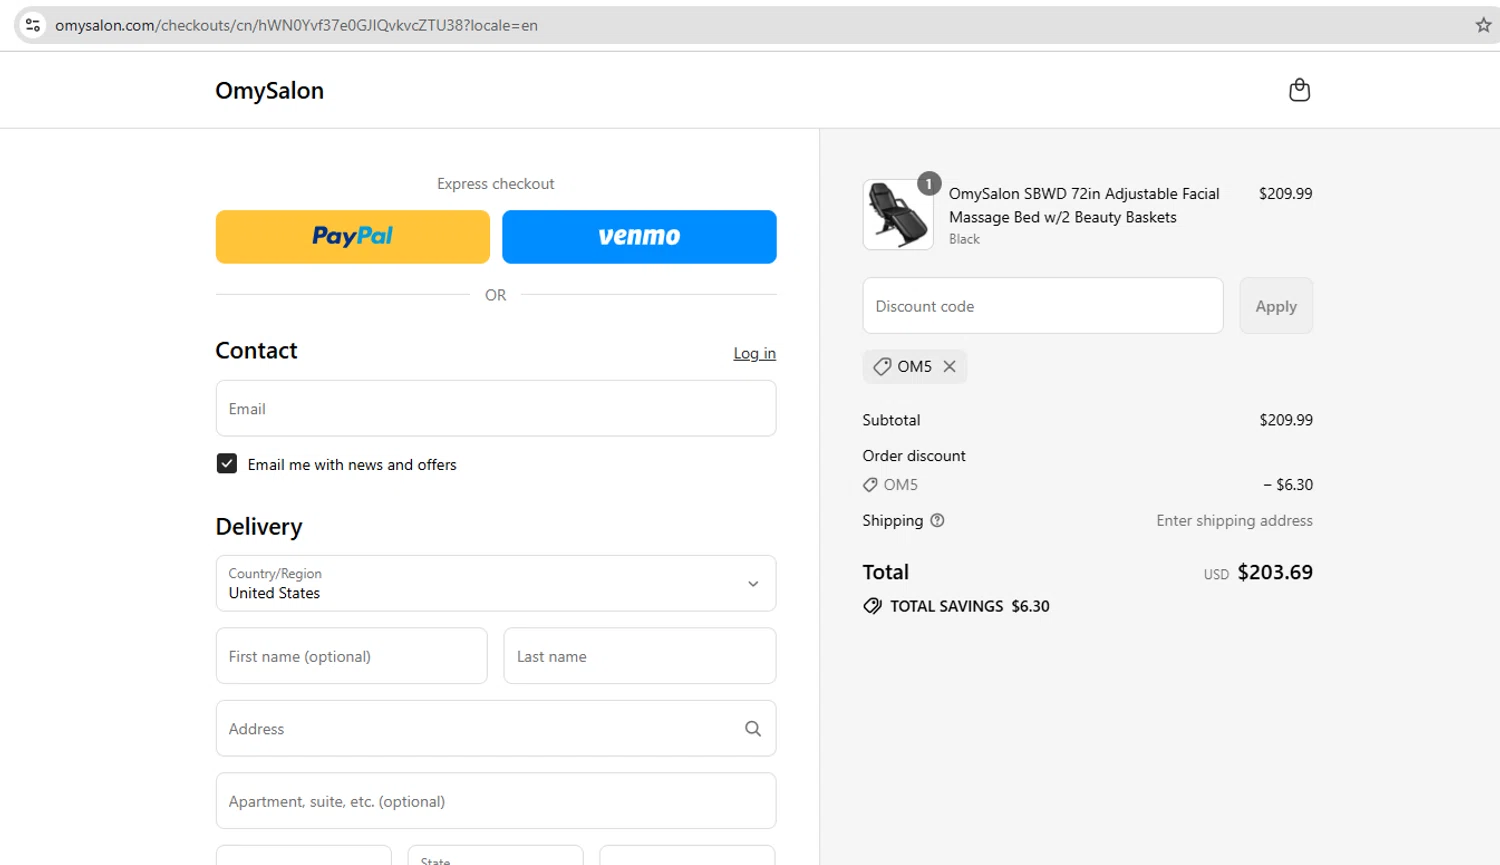
Task: Click the Log in link
Action: coord(755,353)
